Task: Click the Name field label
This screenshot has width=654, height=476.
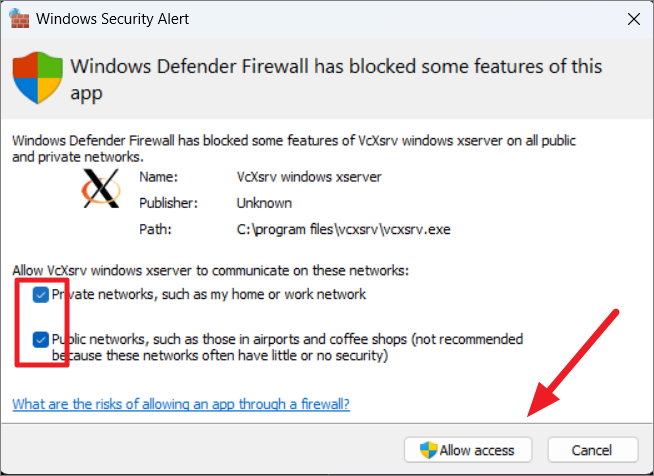Action: pos(158,177)
